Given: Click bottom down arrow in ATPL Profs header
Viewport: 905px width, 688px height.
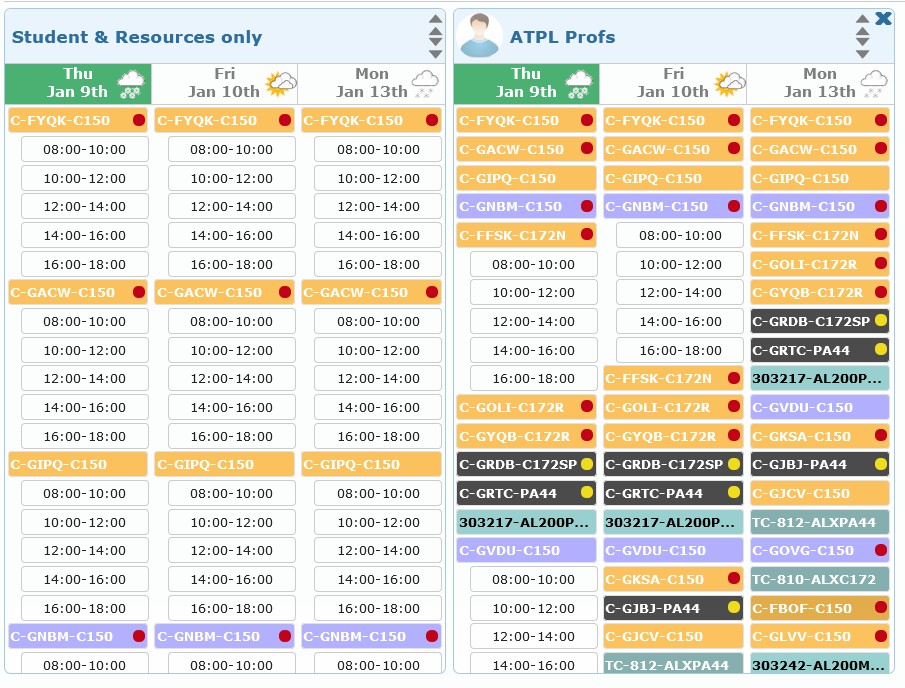Looking at the screenshot, I should (x=863, y=54).
